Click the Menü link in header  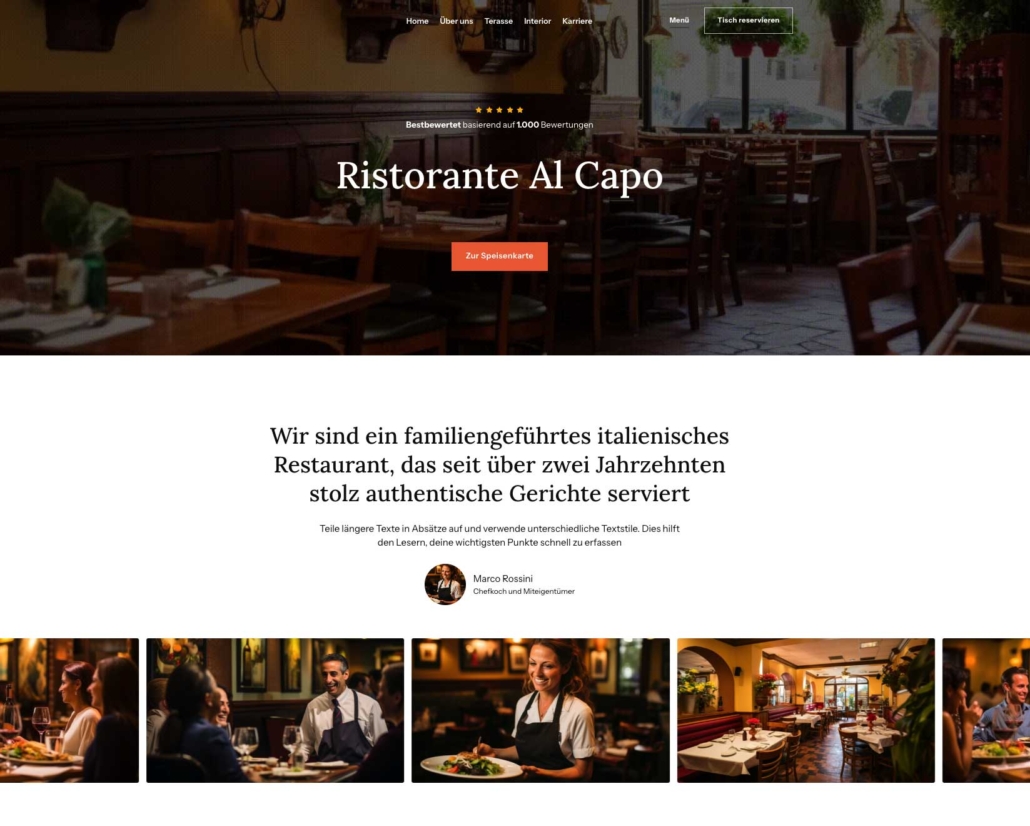[x=679, y=20]
